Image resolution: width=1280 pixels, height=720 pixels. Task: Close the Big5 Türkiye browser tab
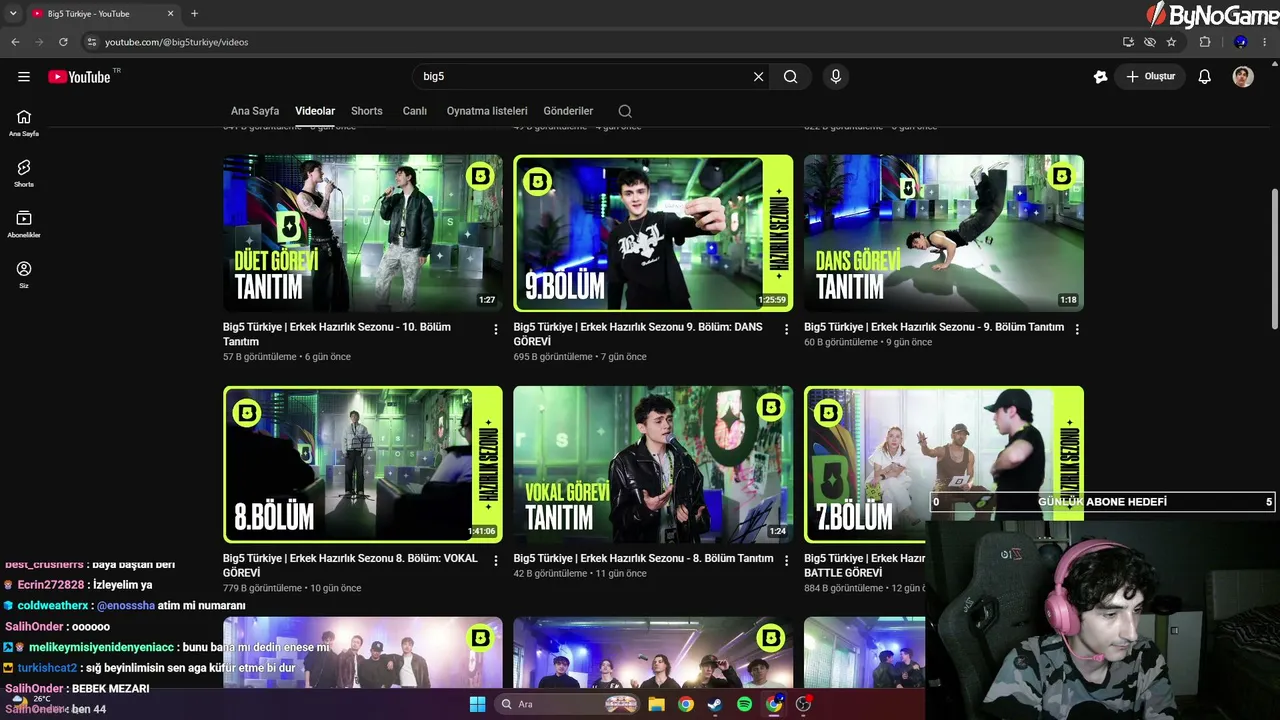click(x=171, y=14)
